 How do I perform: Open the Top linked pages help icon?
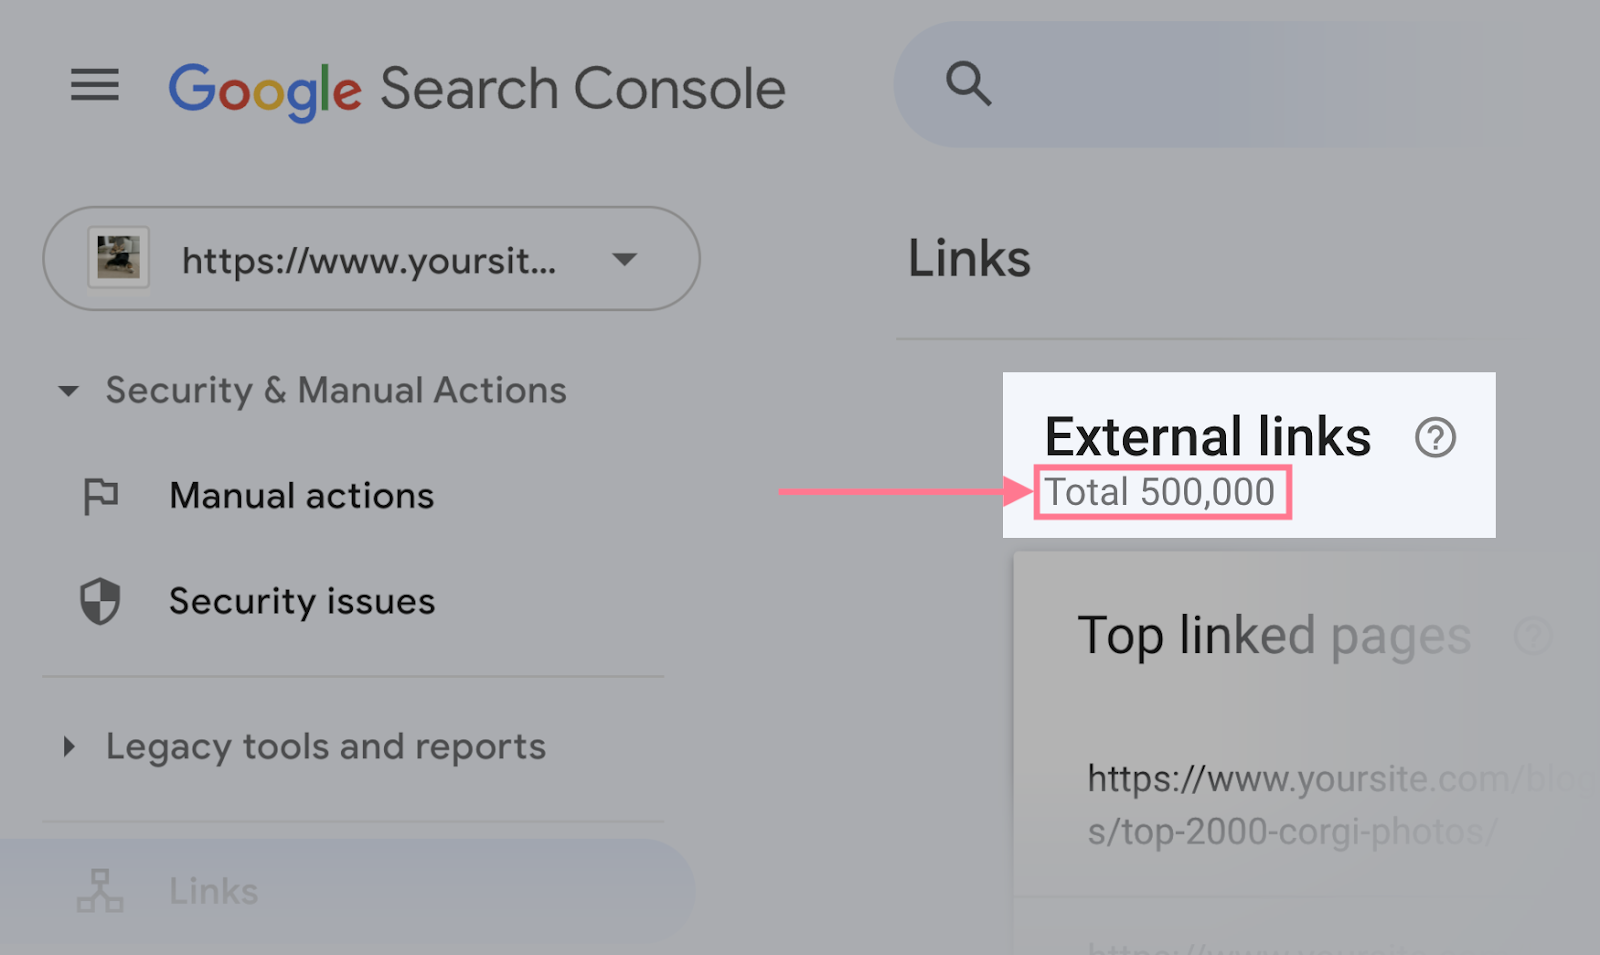(x=1532, y=636)
